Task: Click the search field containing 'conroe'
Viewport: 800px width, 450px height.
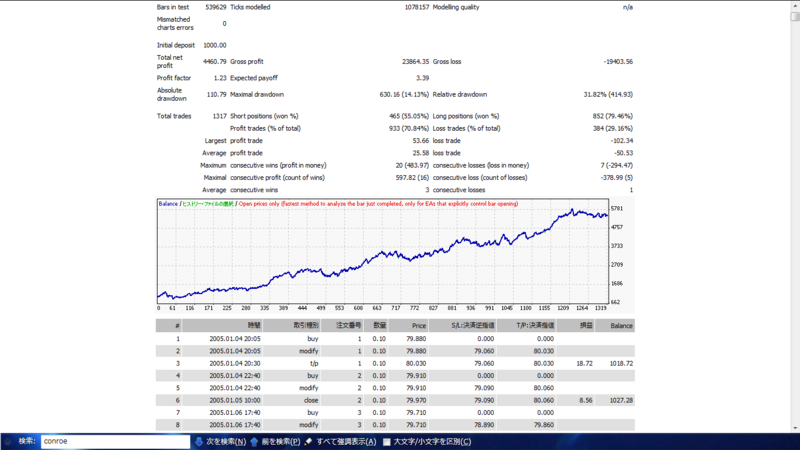Action: (x=115, y=441)
